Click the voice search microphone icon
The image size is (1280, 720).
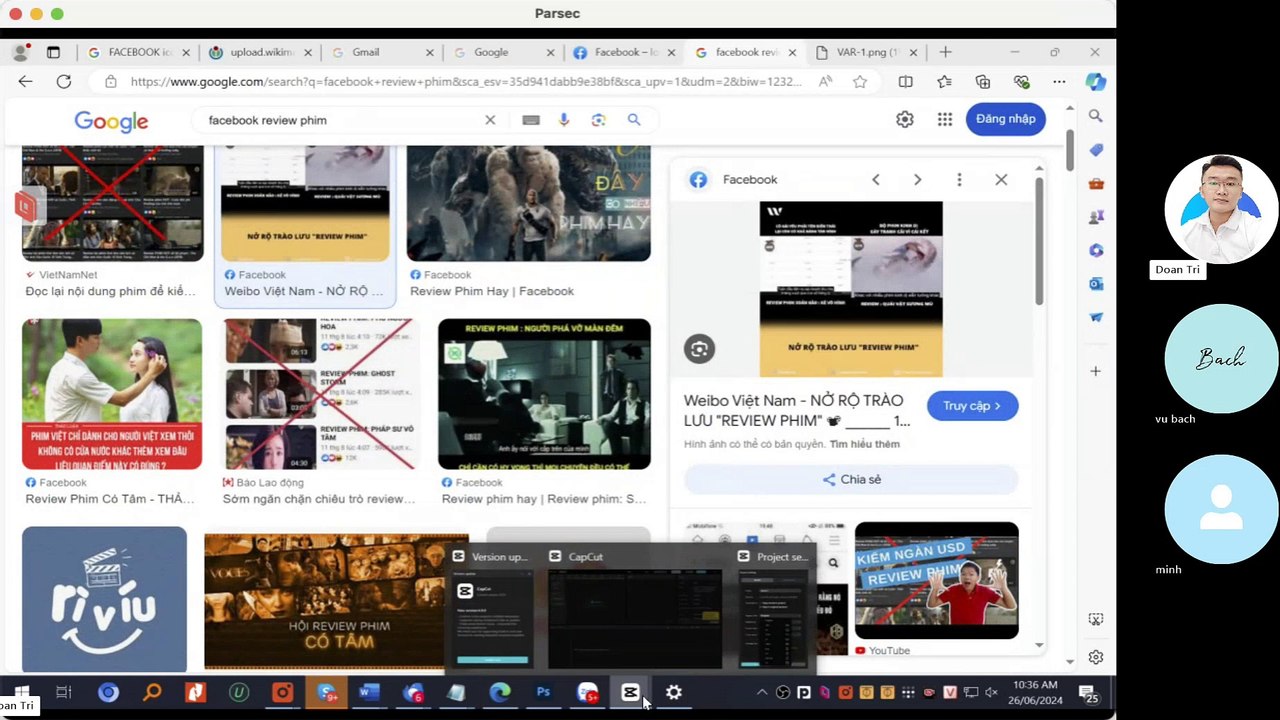click(x=564, y=120)
